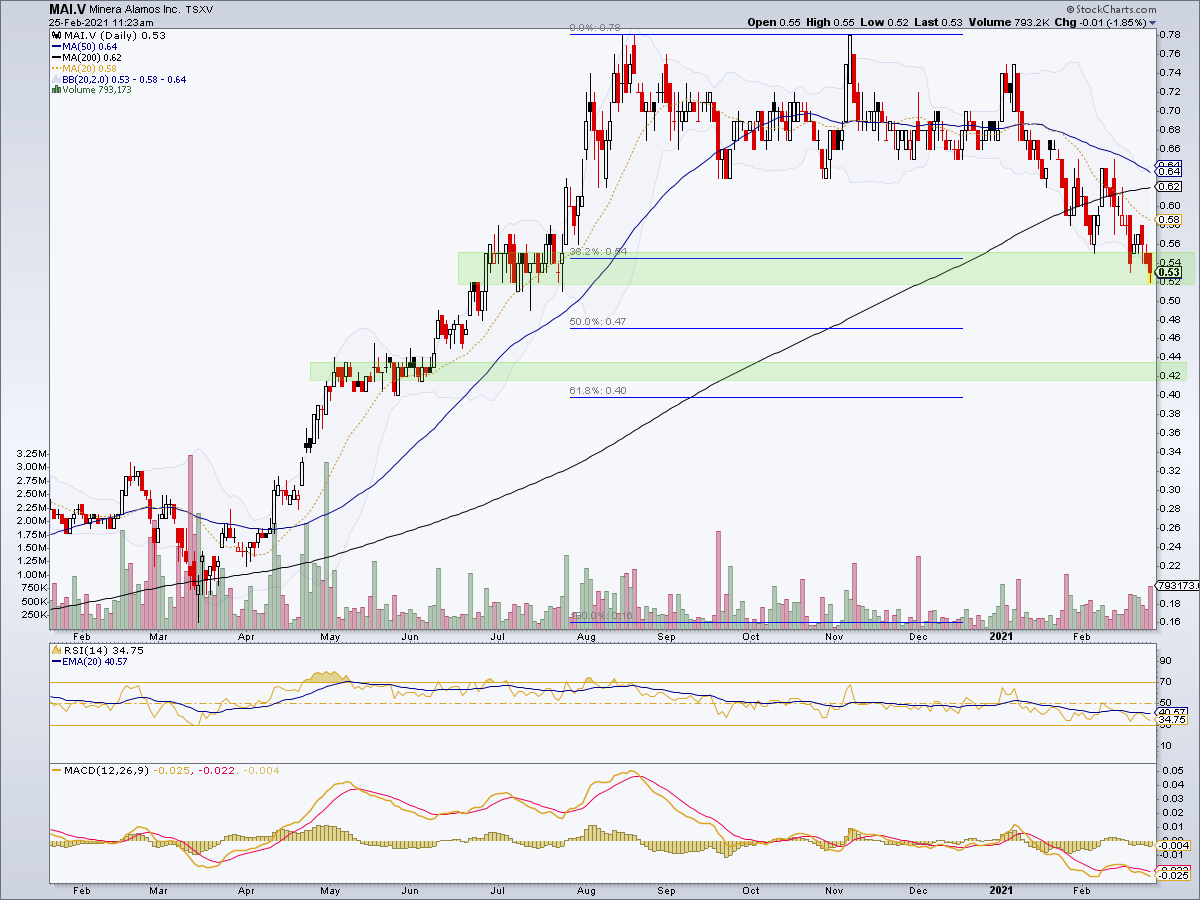Click the Nov label on the price panel axis
This screenshot has width=1200, height=900.
pyautogui.click(x=836, y=635)
